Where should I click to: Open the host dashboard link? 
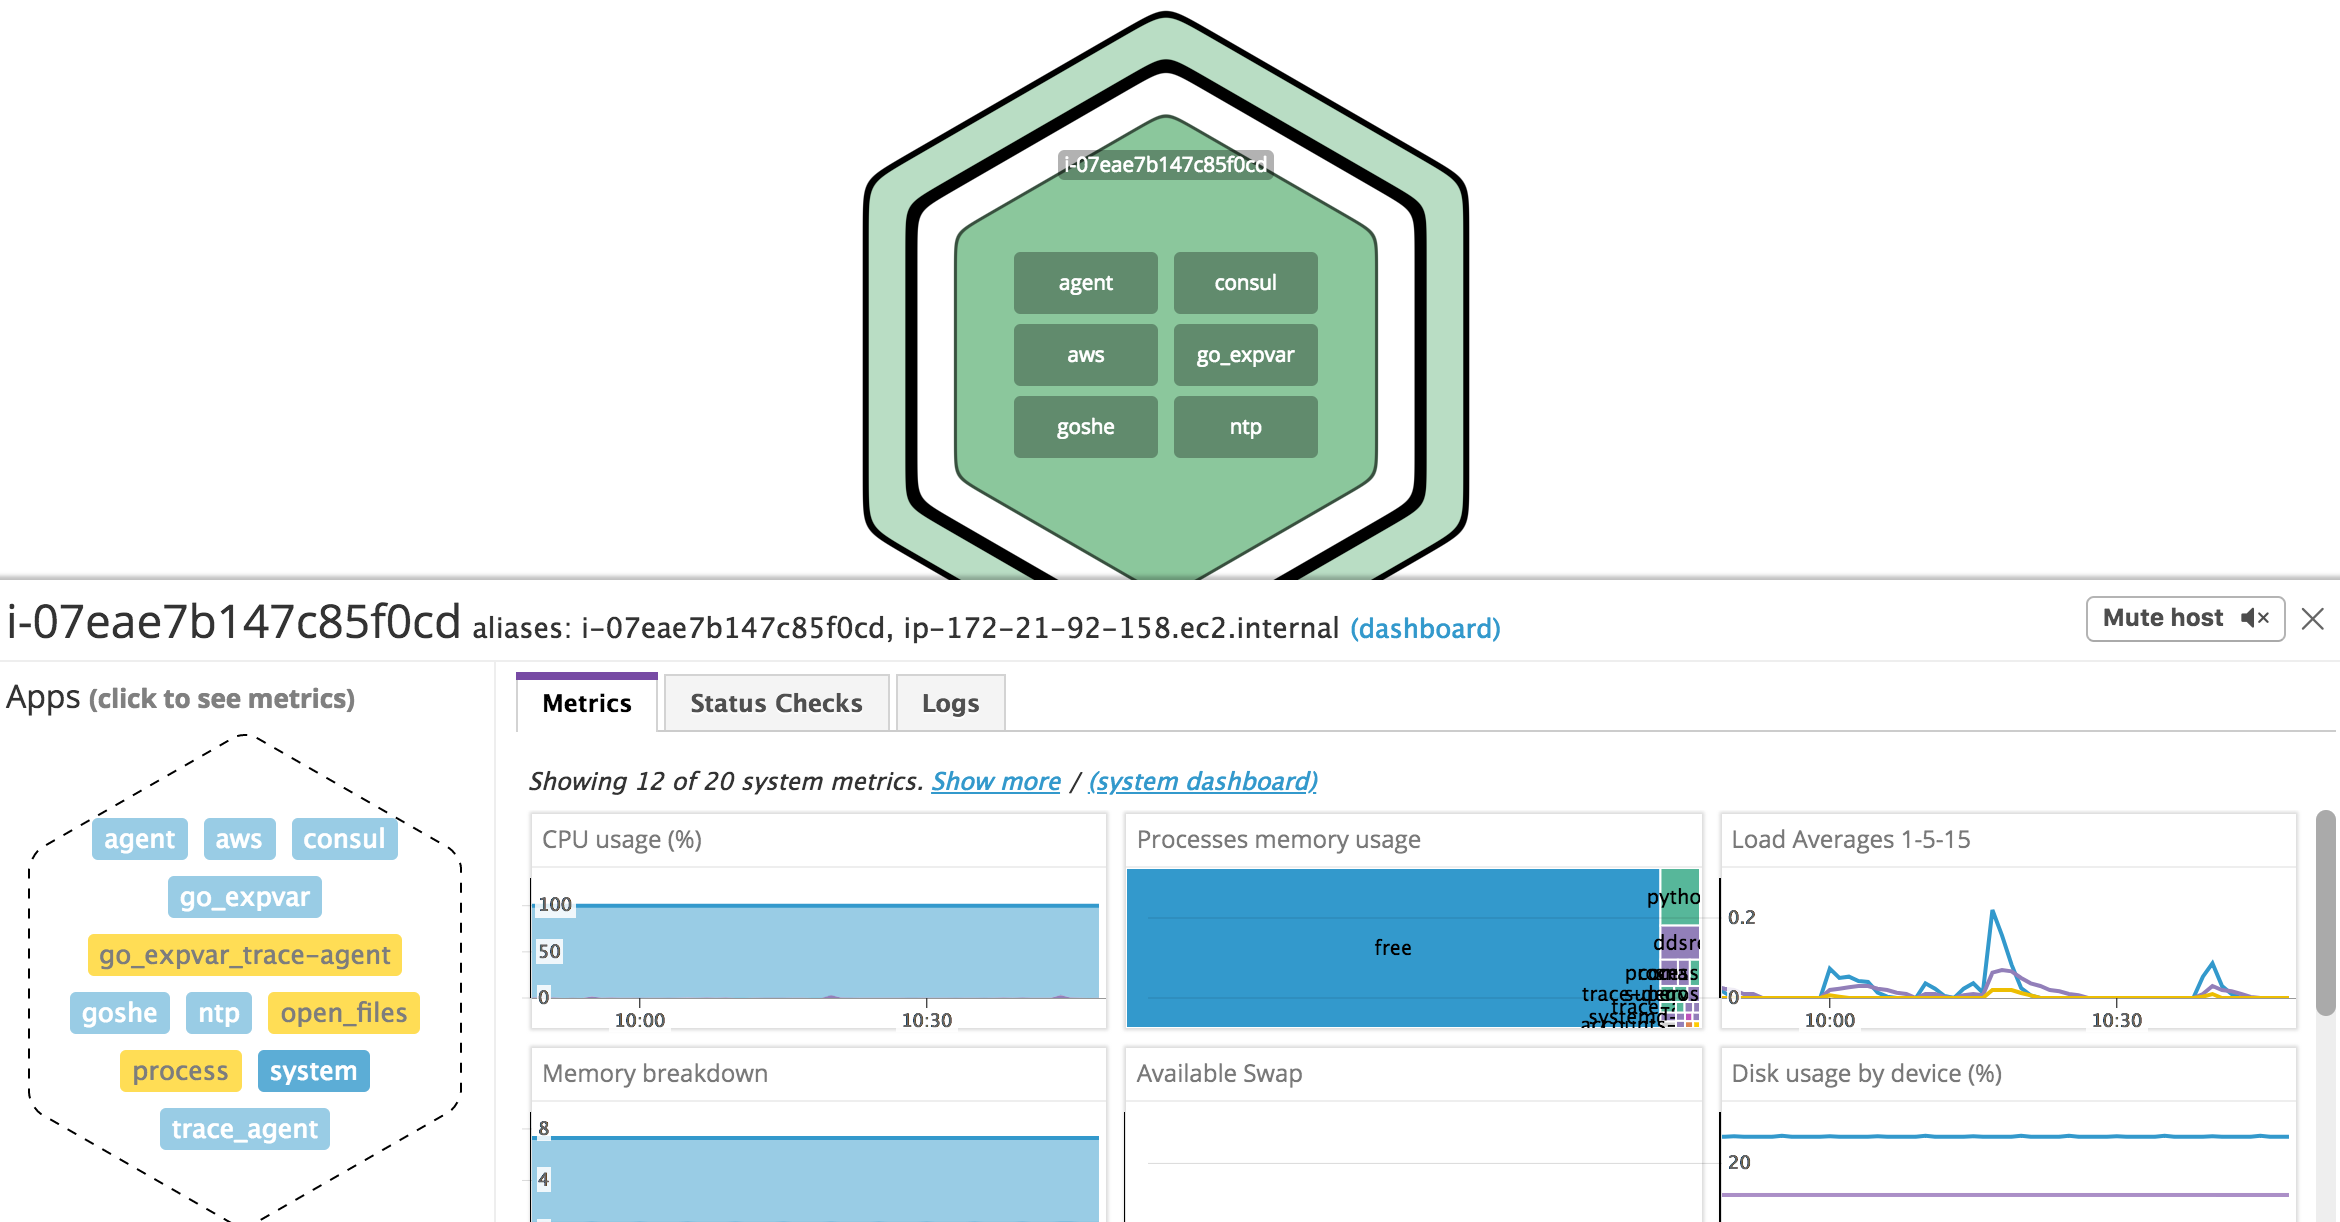point(1425,628)
